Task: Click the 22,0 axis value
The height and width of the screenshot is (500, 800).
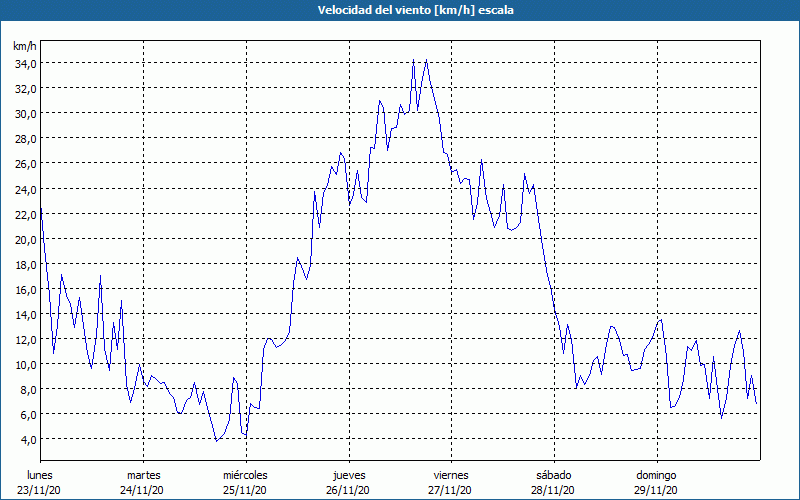Action: [26, 214]
